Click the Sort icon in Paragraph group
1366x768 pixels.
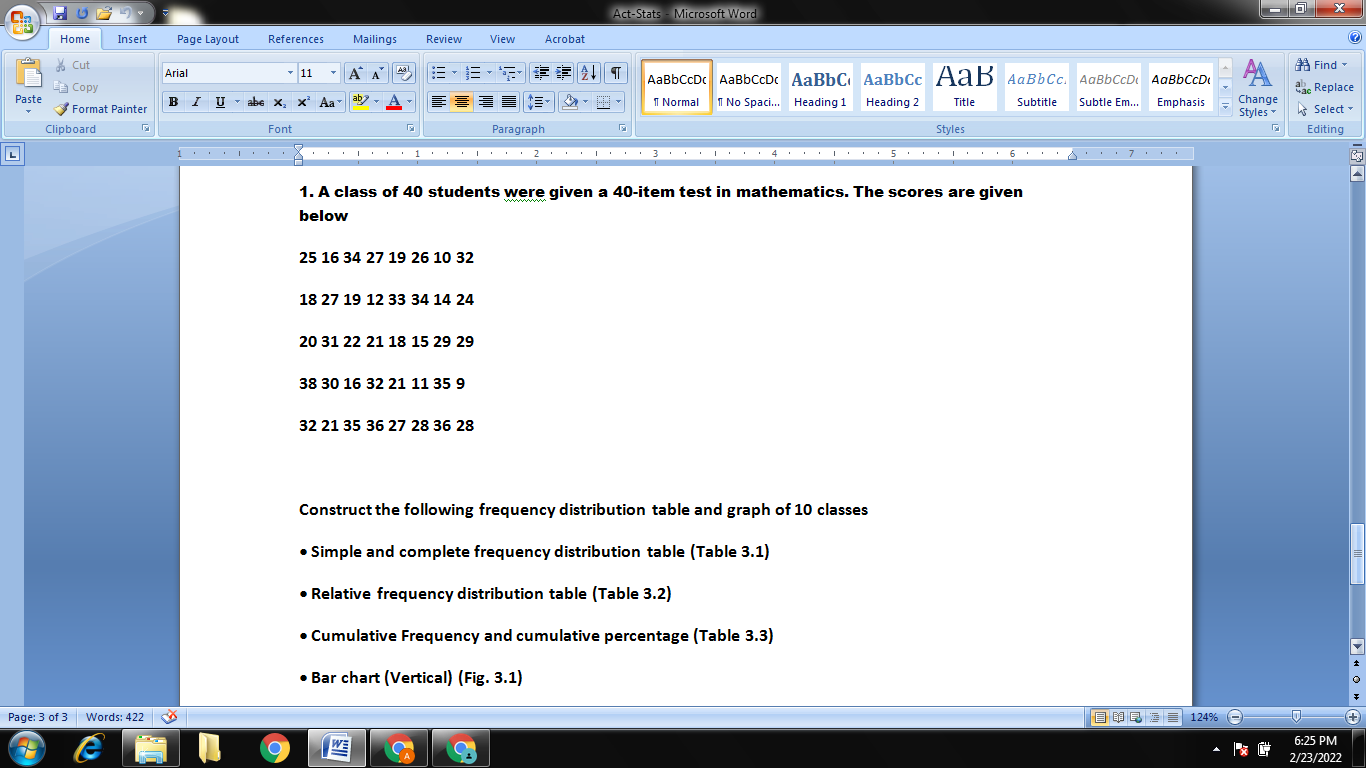point(586,73)
